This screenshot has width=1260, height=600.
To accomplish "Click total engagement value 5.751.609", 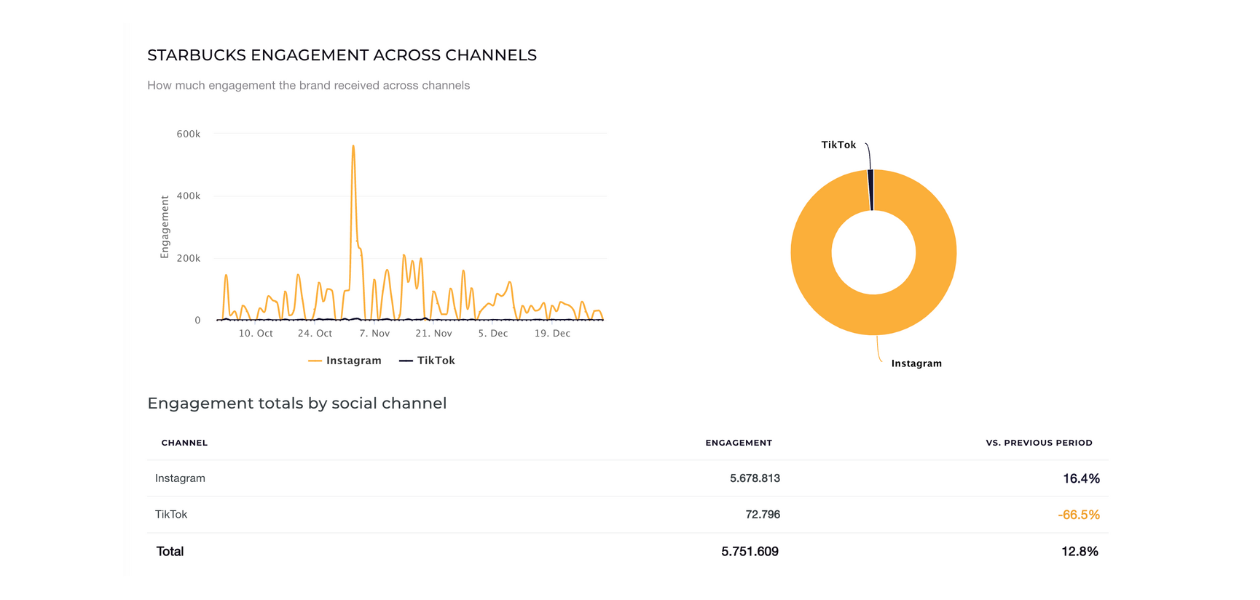I will click(750, 551).
